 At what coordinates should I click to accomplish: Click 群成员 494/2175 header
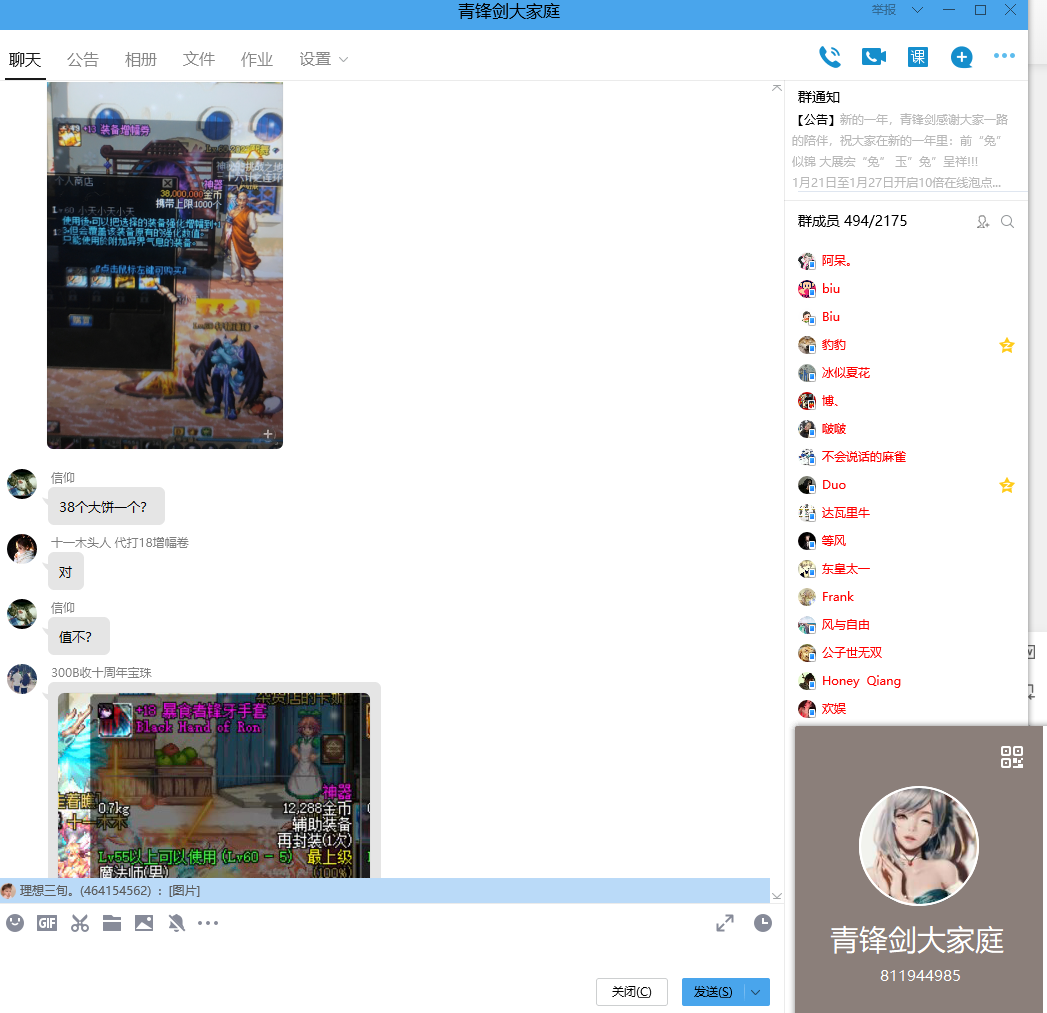tap(852, 222)
